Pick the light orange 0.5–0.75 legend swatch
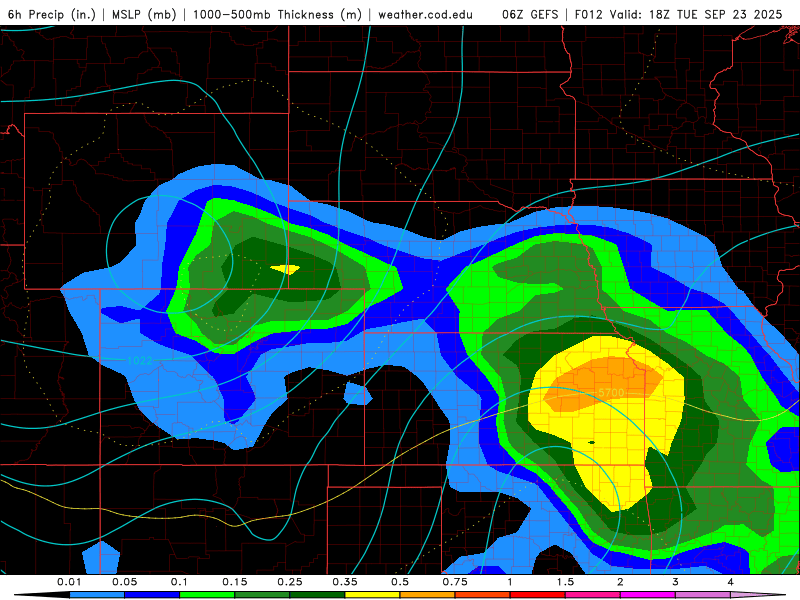The width and height of the screenshot is (800, 600). [428, 595]
